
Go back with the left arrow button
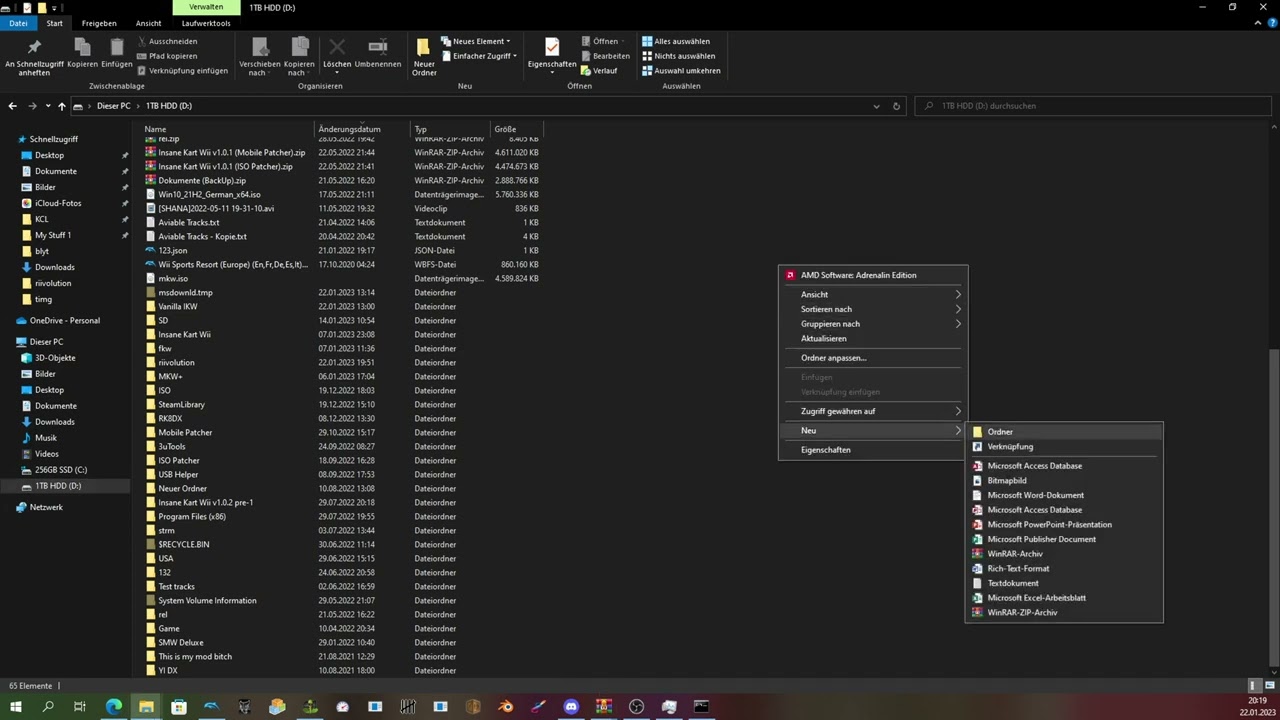12,106
